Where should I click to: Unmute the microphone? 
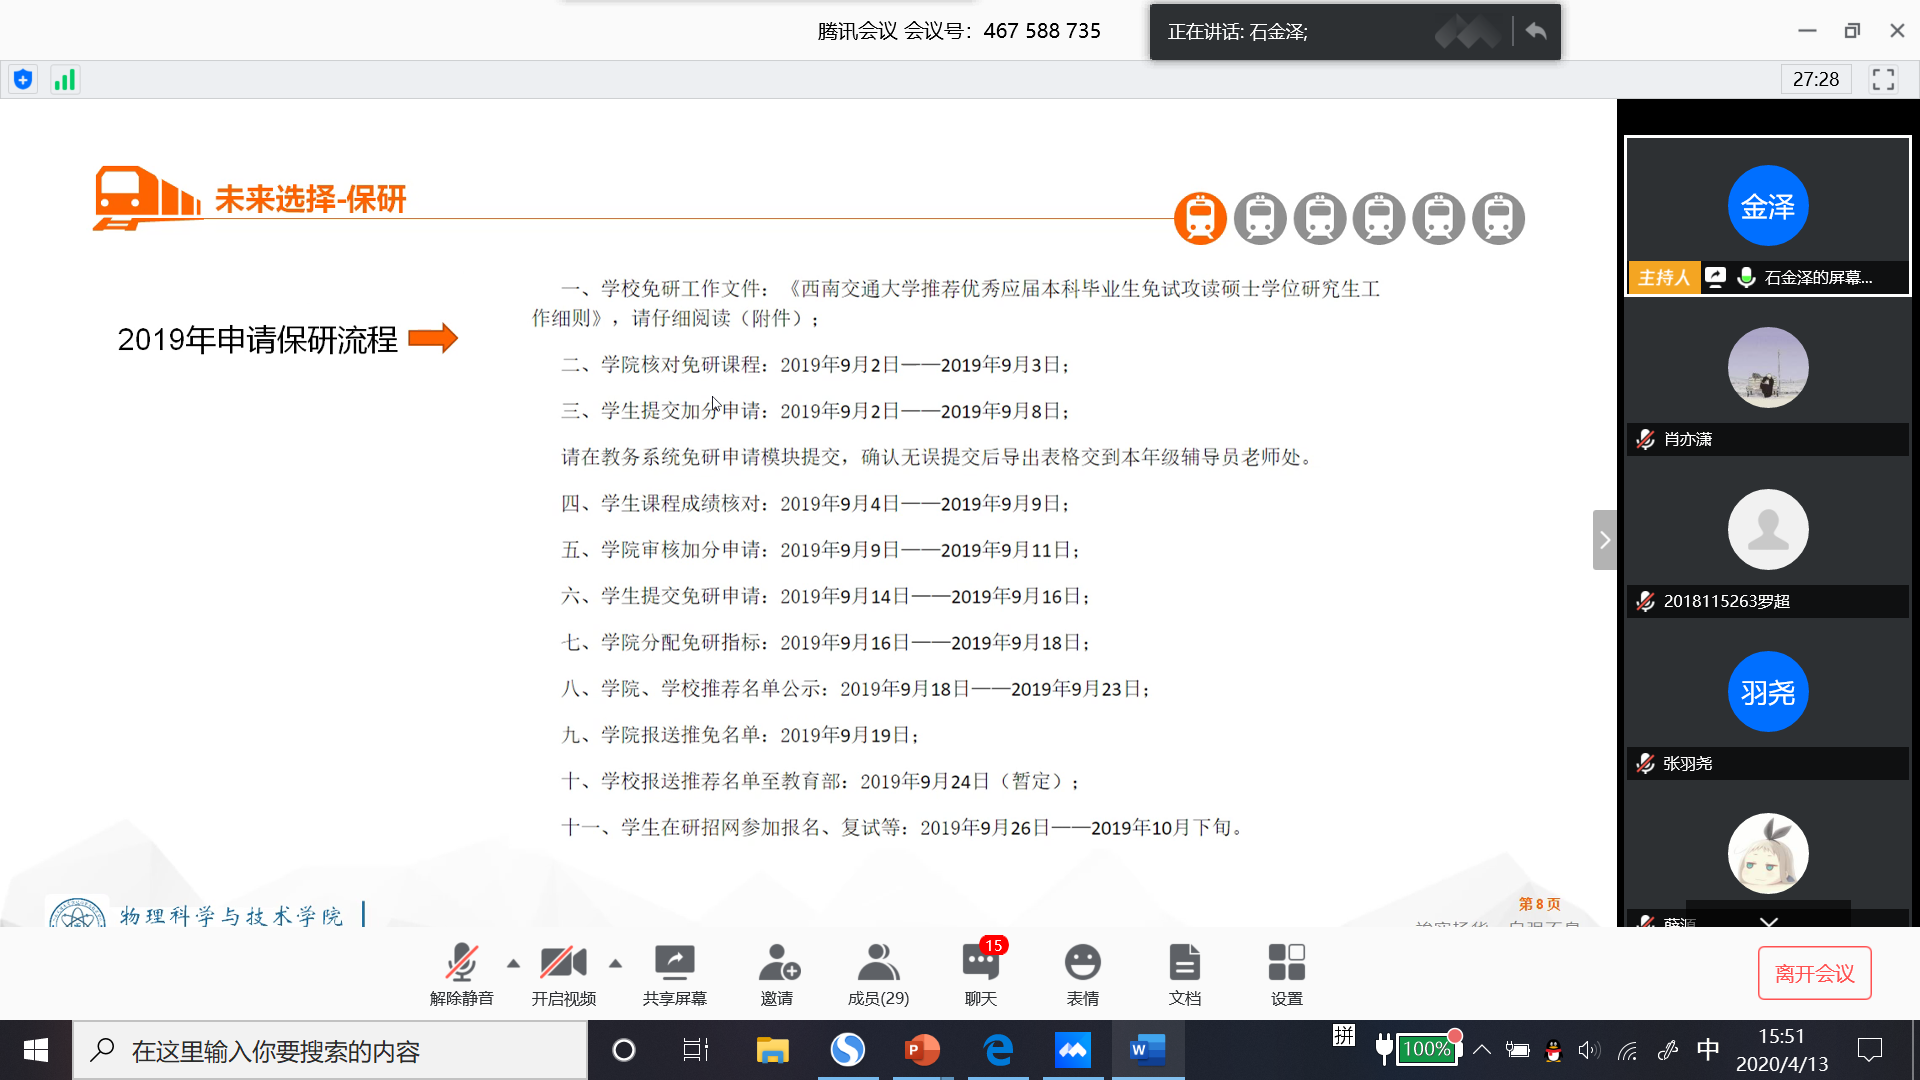click(461, 974)
